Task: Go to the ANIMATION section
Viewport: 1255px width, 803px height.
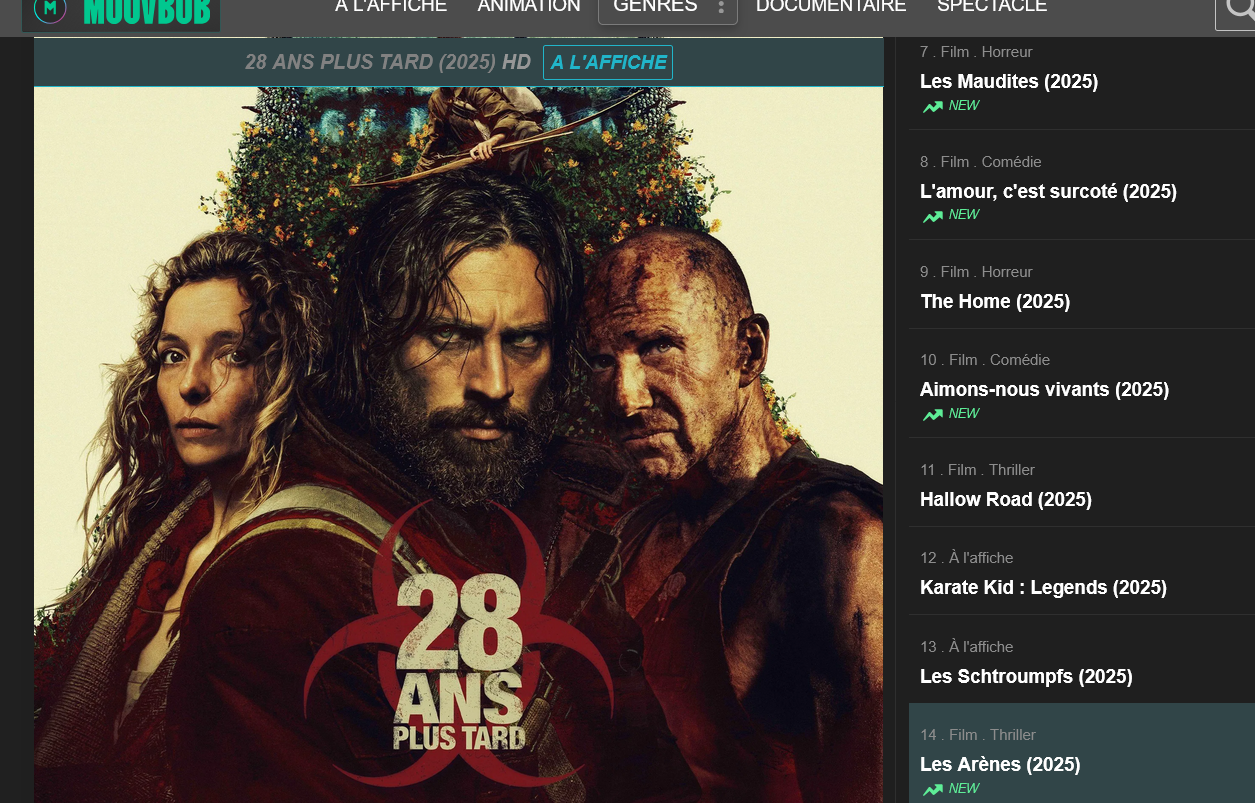Action: [x=529, y=7]
